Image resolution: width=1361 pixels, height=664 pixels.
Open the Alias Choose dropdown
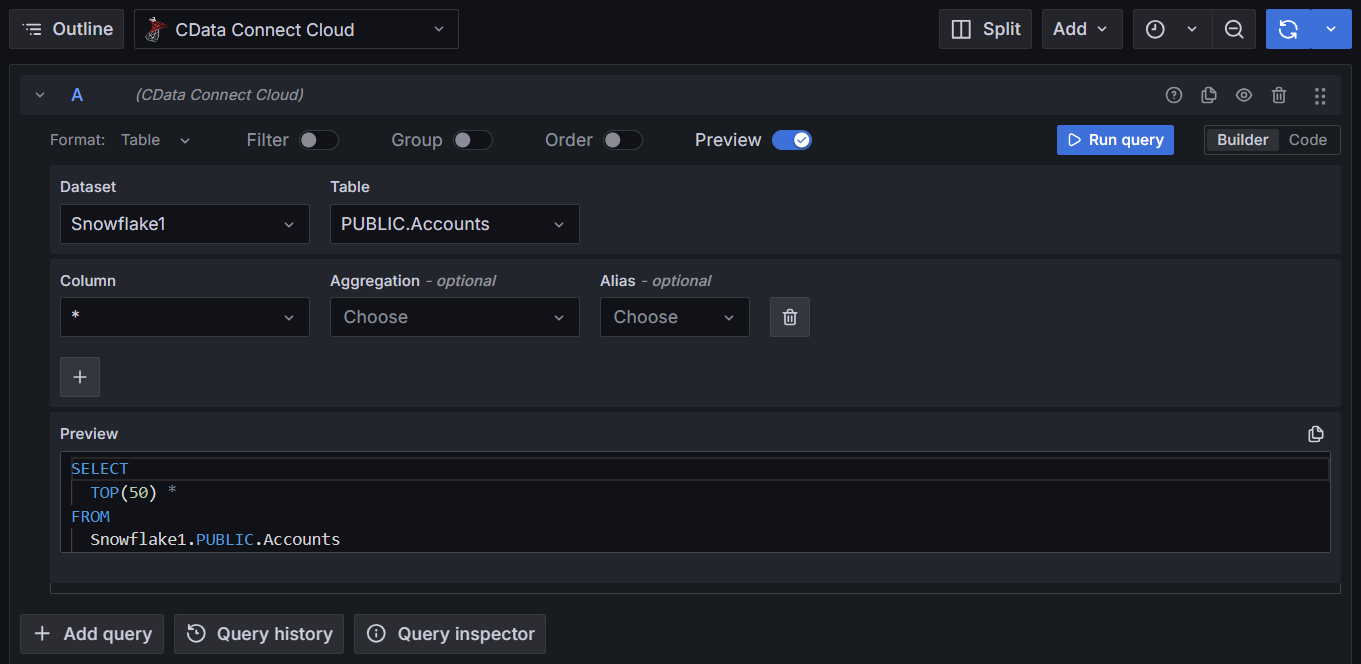pos(675,317)
